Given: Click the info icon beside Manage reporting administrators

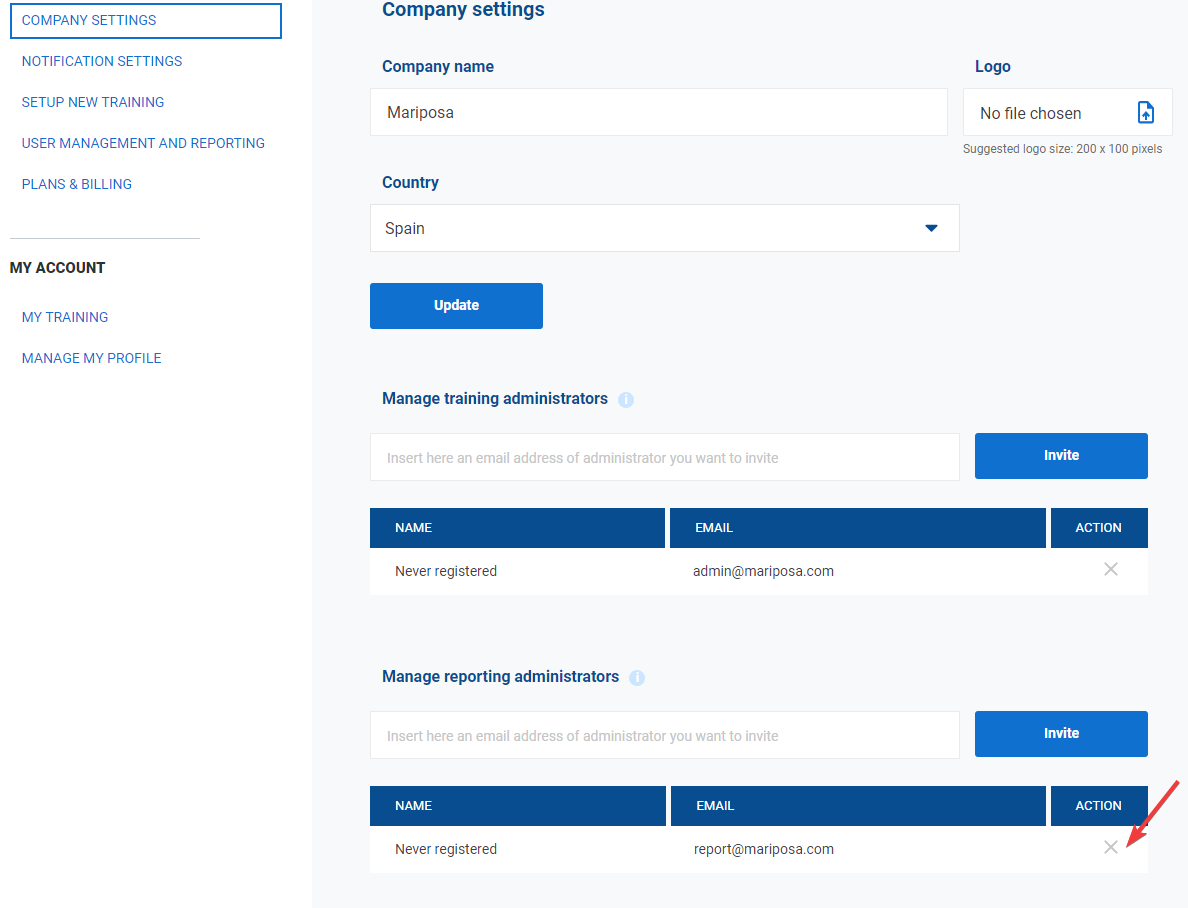Looking at the screenshot, I should coord(637,677).
